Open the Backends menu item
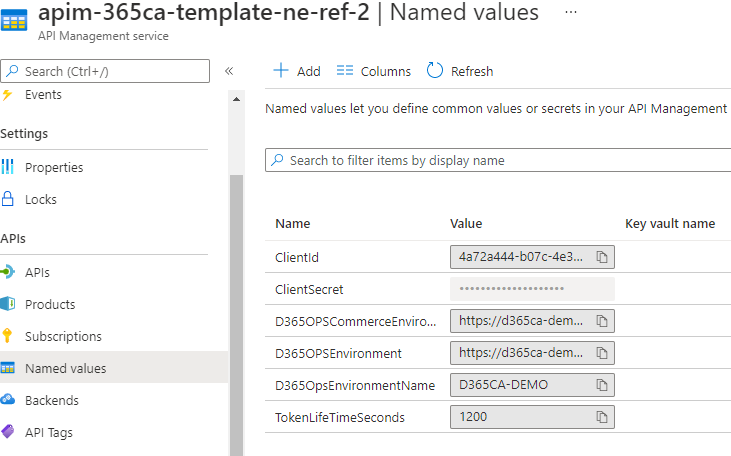This screenshot has width=731, height=456. click(52, 401)
